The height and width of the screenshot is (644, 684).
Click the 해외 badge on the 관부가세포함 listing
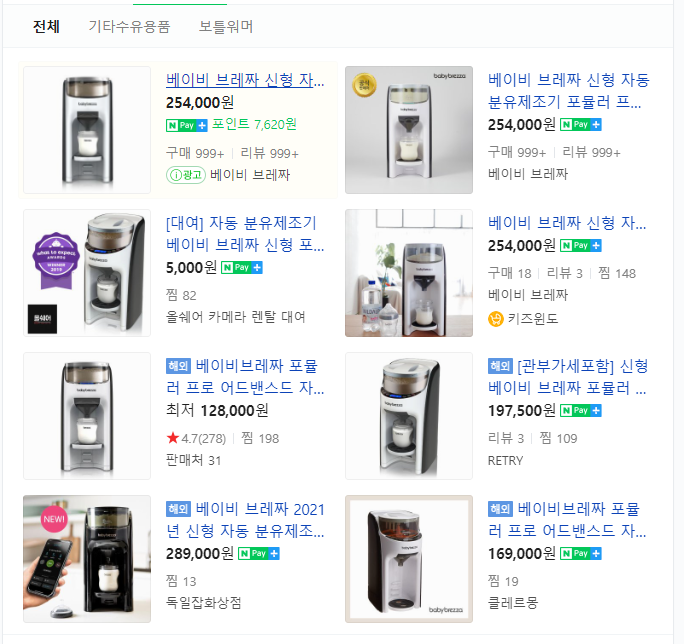[500, 365]
